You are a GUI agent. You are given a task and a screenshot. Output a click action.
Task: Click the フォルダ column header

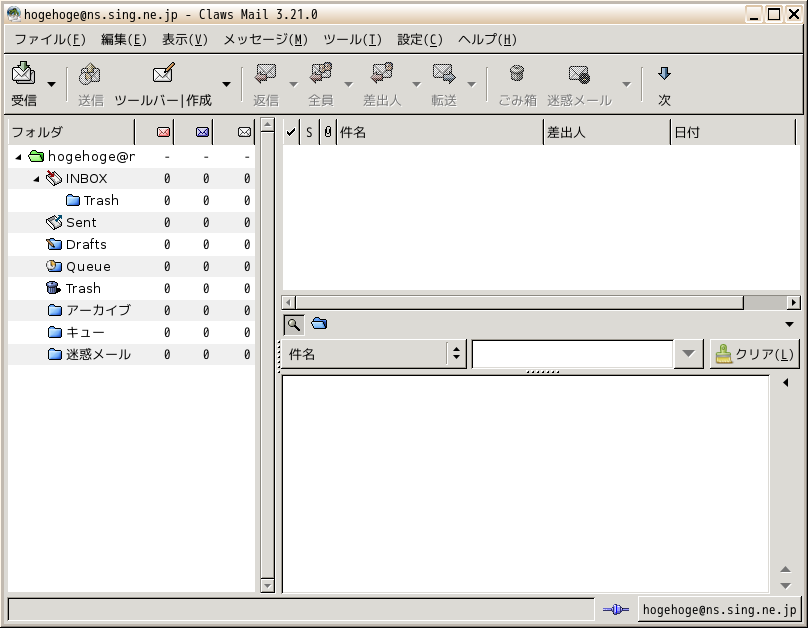click(x=71, y=132)
